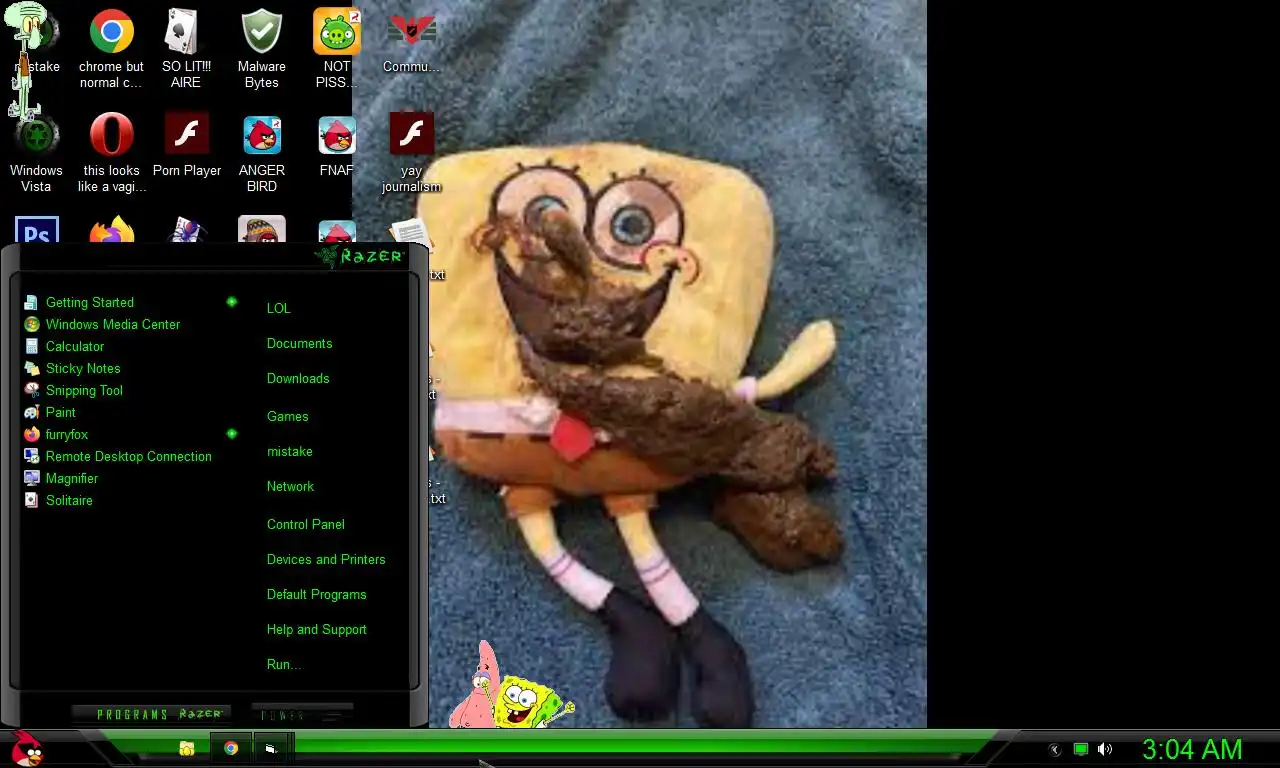Select the 'Commu...' red eagle desktop icon
This screenshot has width=1280, height=768.
(411, 42)
